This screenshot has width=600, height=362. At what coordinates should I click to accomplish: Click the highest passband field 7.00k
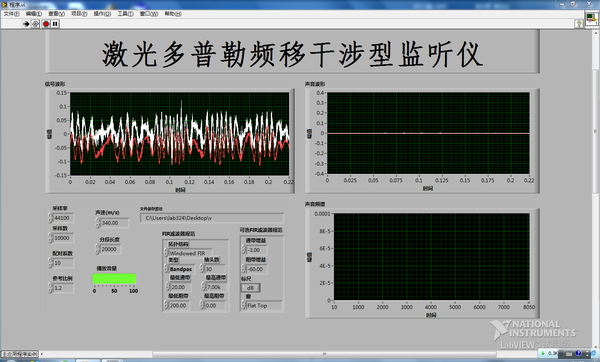pos(216,287)
